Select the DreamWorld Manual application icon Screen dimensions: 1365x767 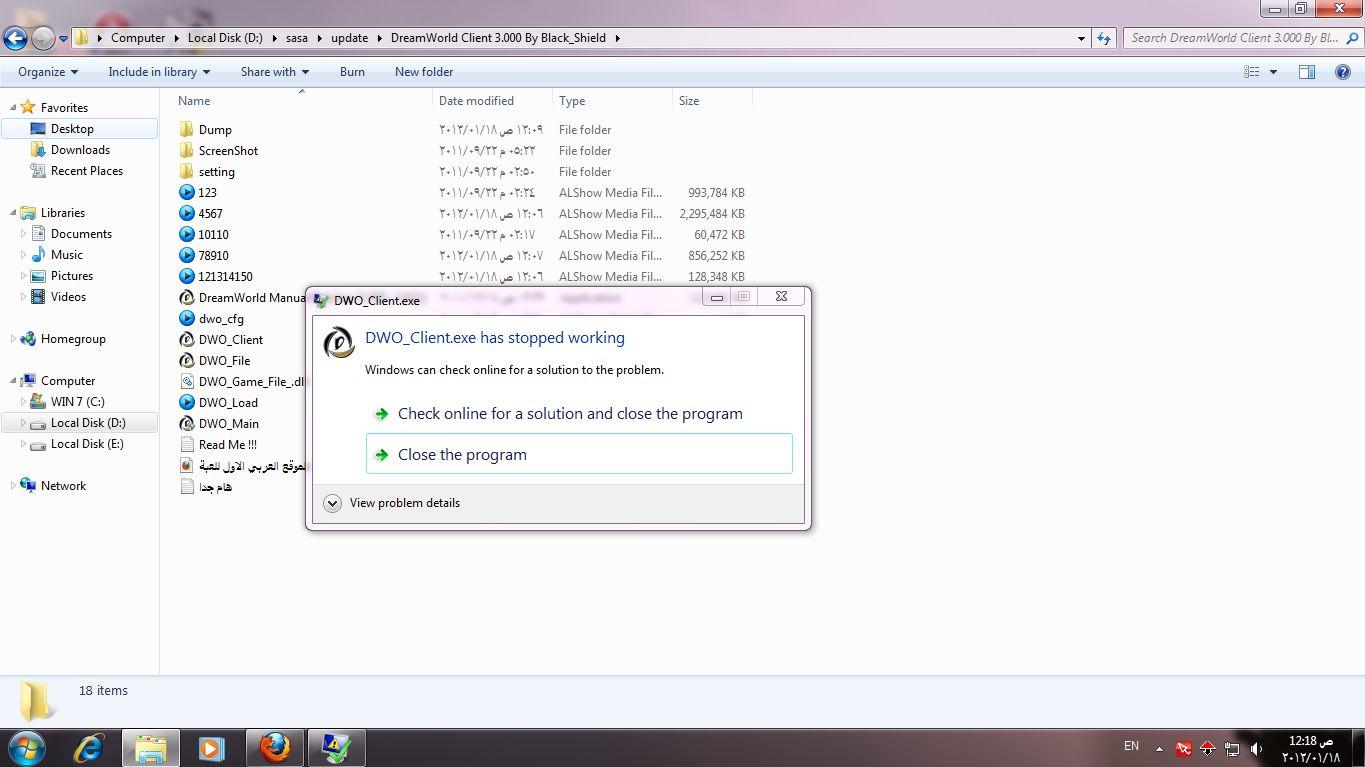(187, 297)
